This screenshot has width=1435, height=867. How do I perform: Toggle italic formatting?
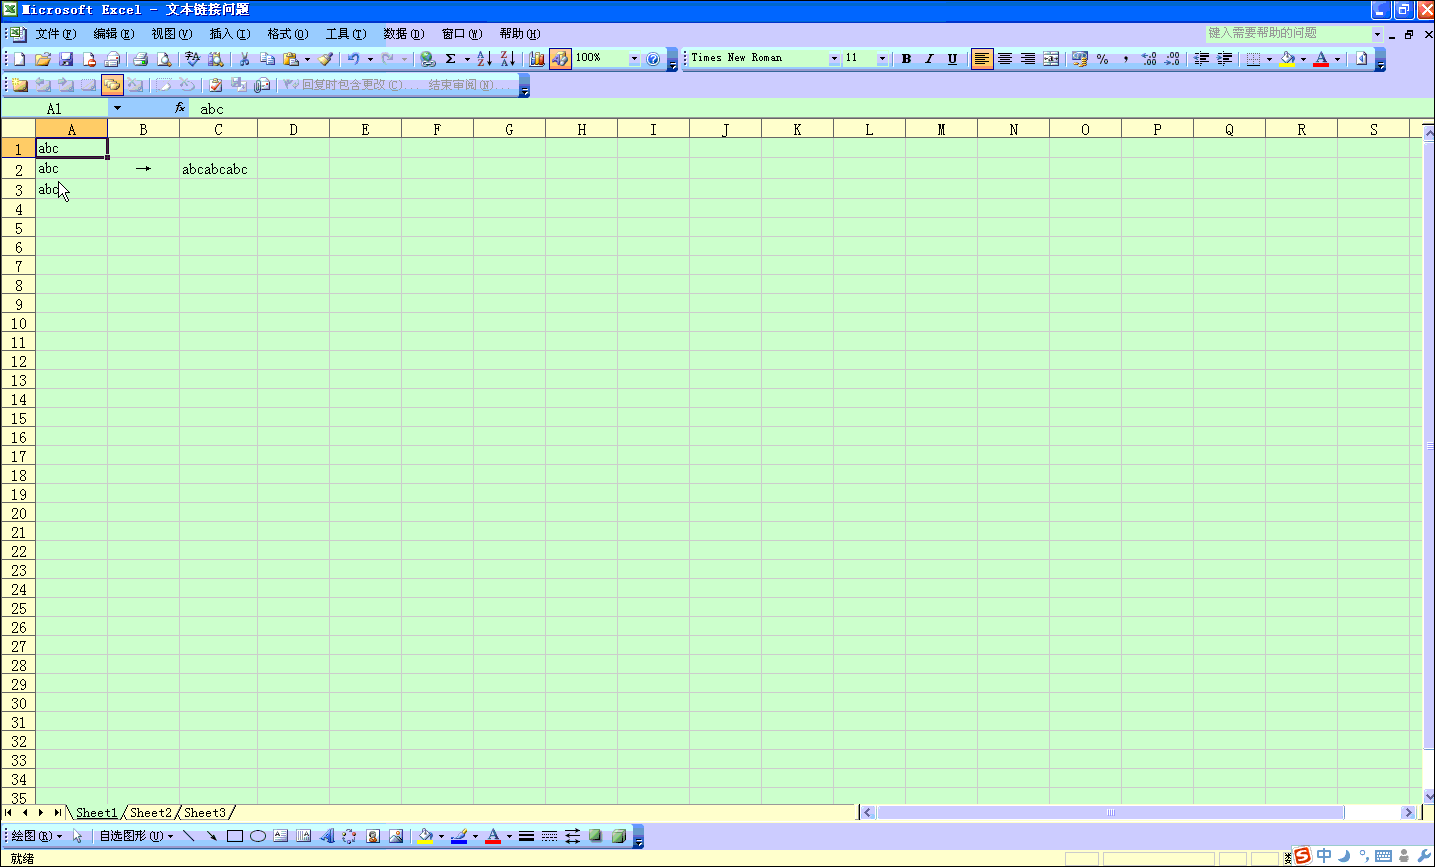point(929,59)
